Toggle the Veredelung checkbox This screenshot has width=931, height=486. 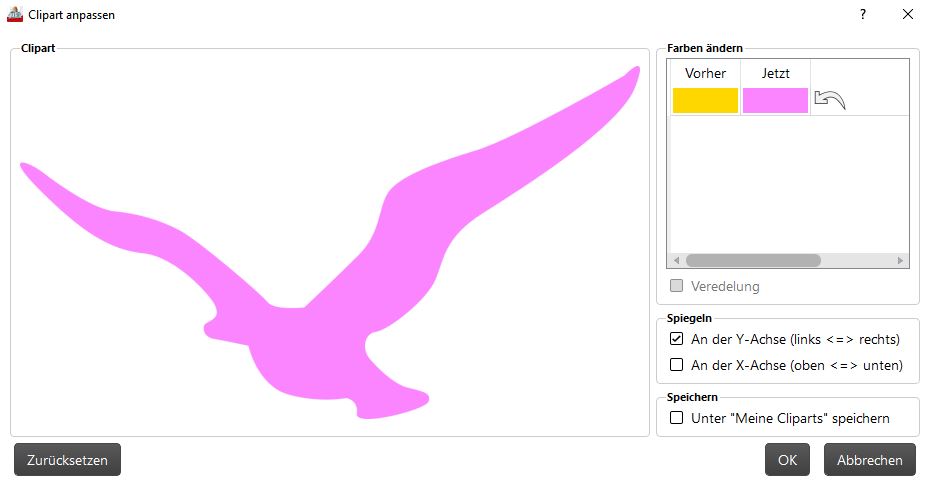click(676, 286)
